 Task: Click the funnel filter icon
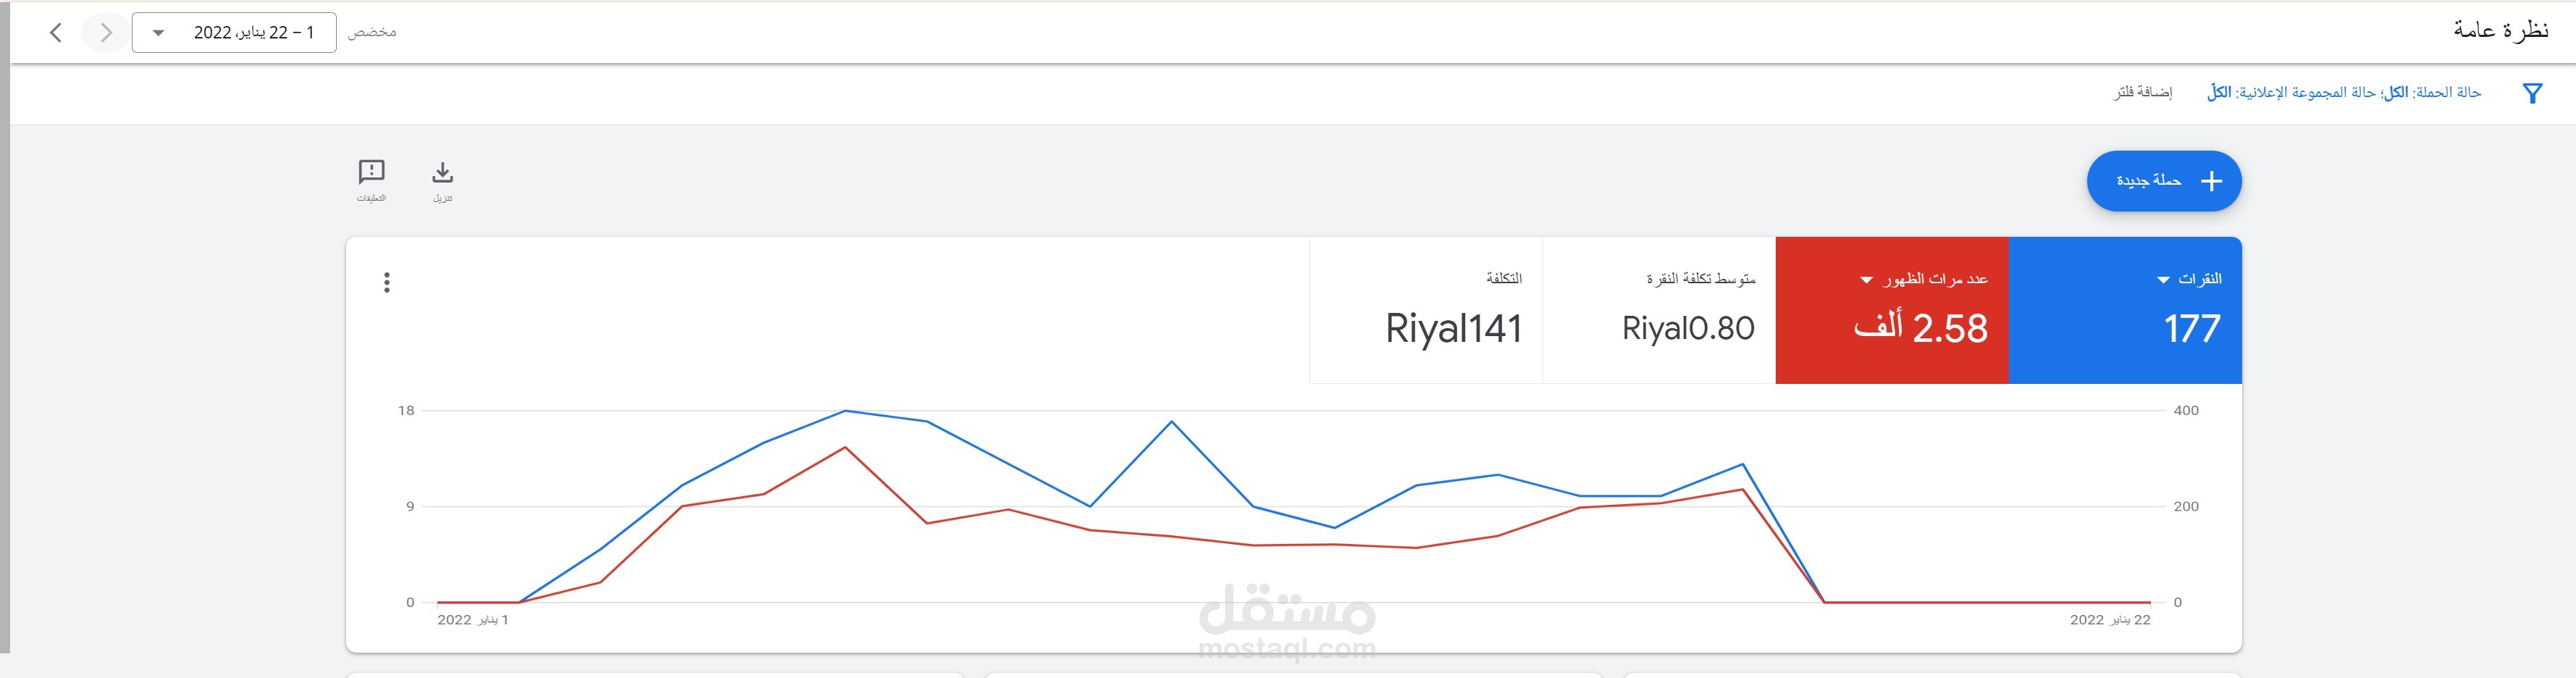point(2531,94)
